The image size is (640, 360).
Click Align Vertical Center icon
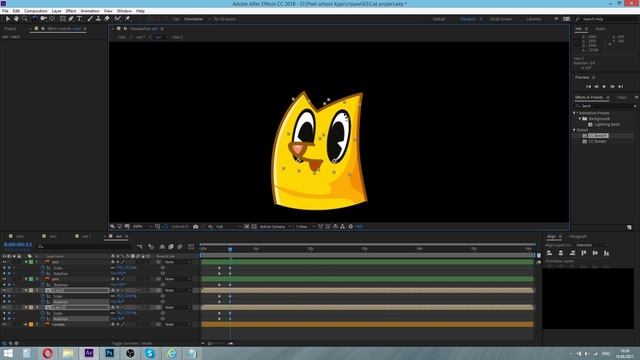595,253
